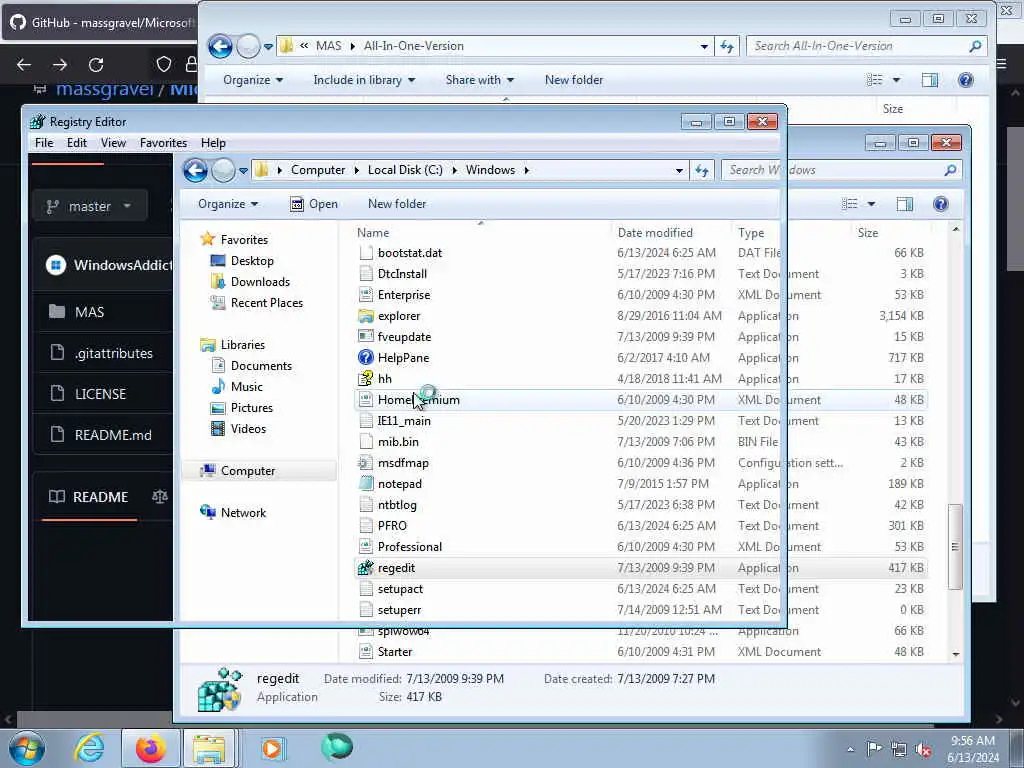Sort by Date modified column header
Screen dimensions: 1024x768
click(x=655, y=232)
